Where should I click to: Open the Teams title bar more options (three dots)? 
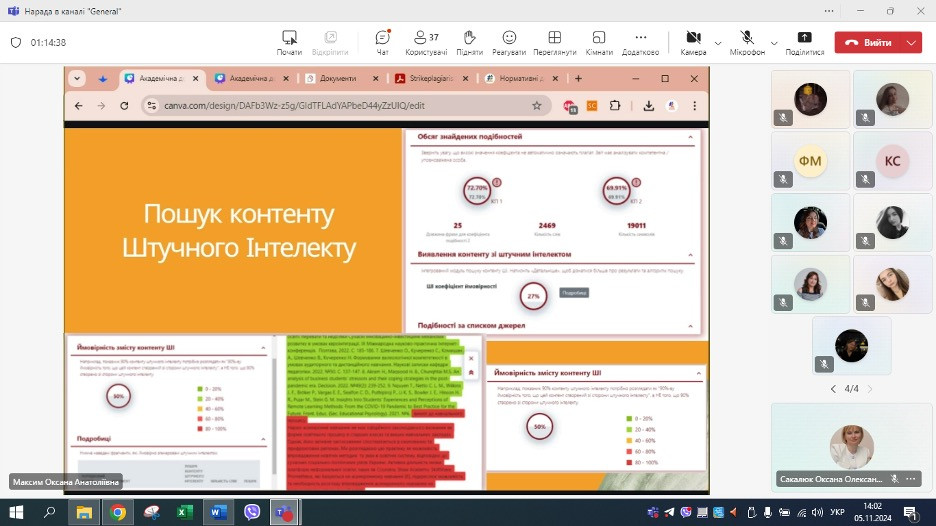[x=829, y=11]
